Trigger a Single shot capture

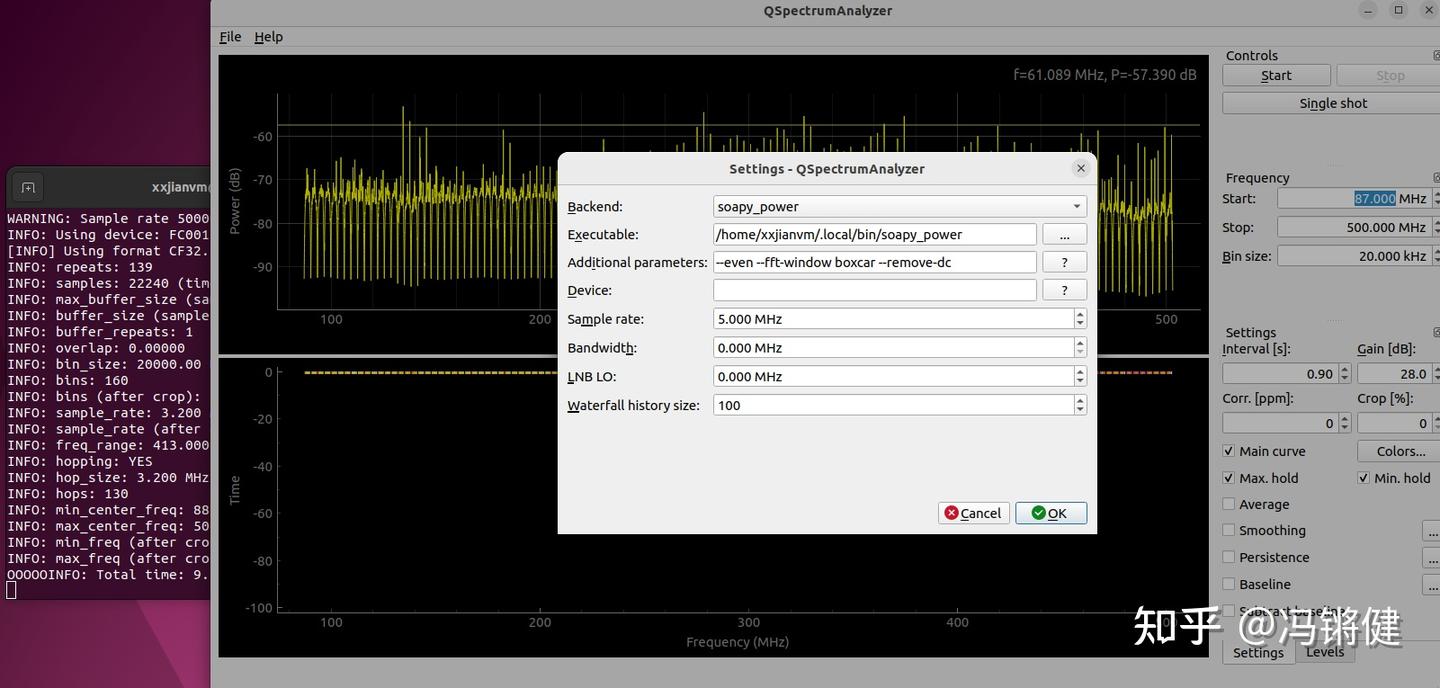pyautogui.click(x=1332, y=102)
